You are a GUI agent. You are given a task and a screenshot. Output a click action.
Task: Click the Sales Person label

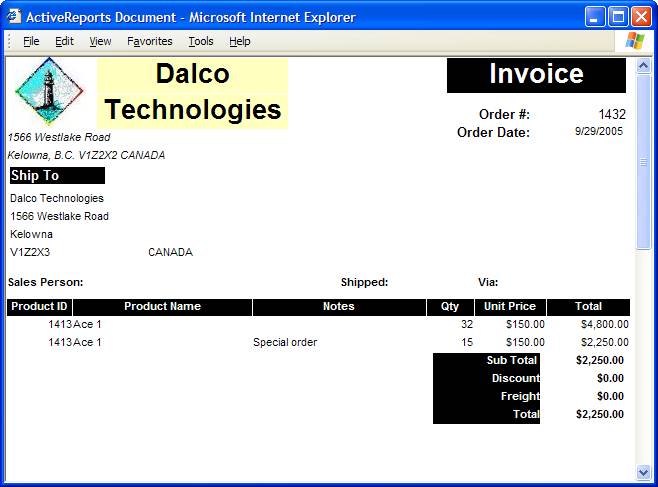click(45, 282)
